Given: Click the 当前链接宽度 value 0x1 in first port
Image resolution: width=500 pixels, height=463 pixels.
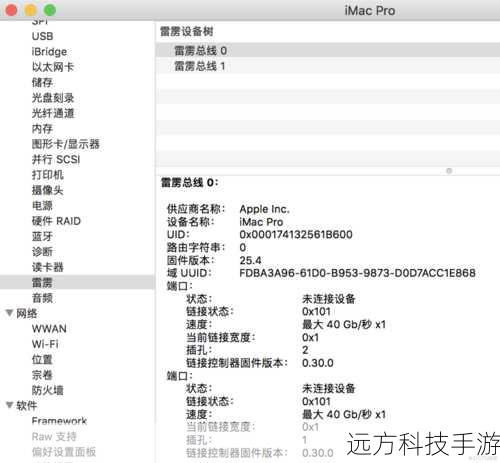Looking at the screenshot, I should [x=310, y=337].
